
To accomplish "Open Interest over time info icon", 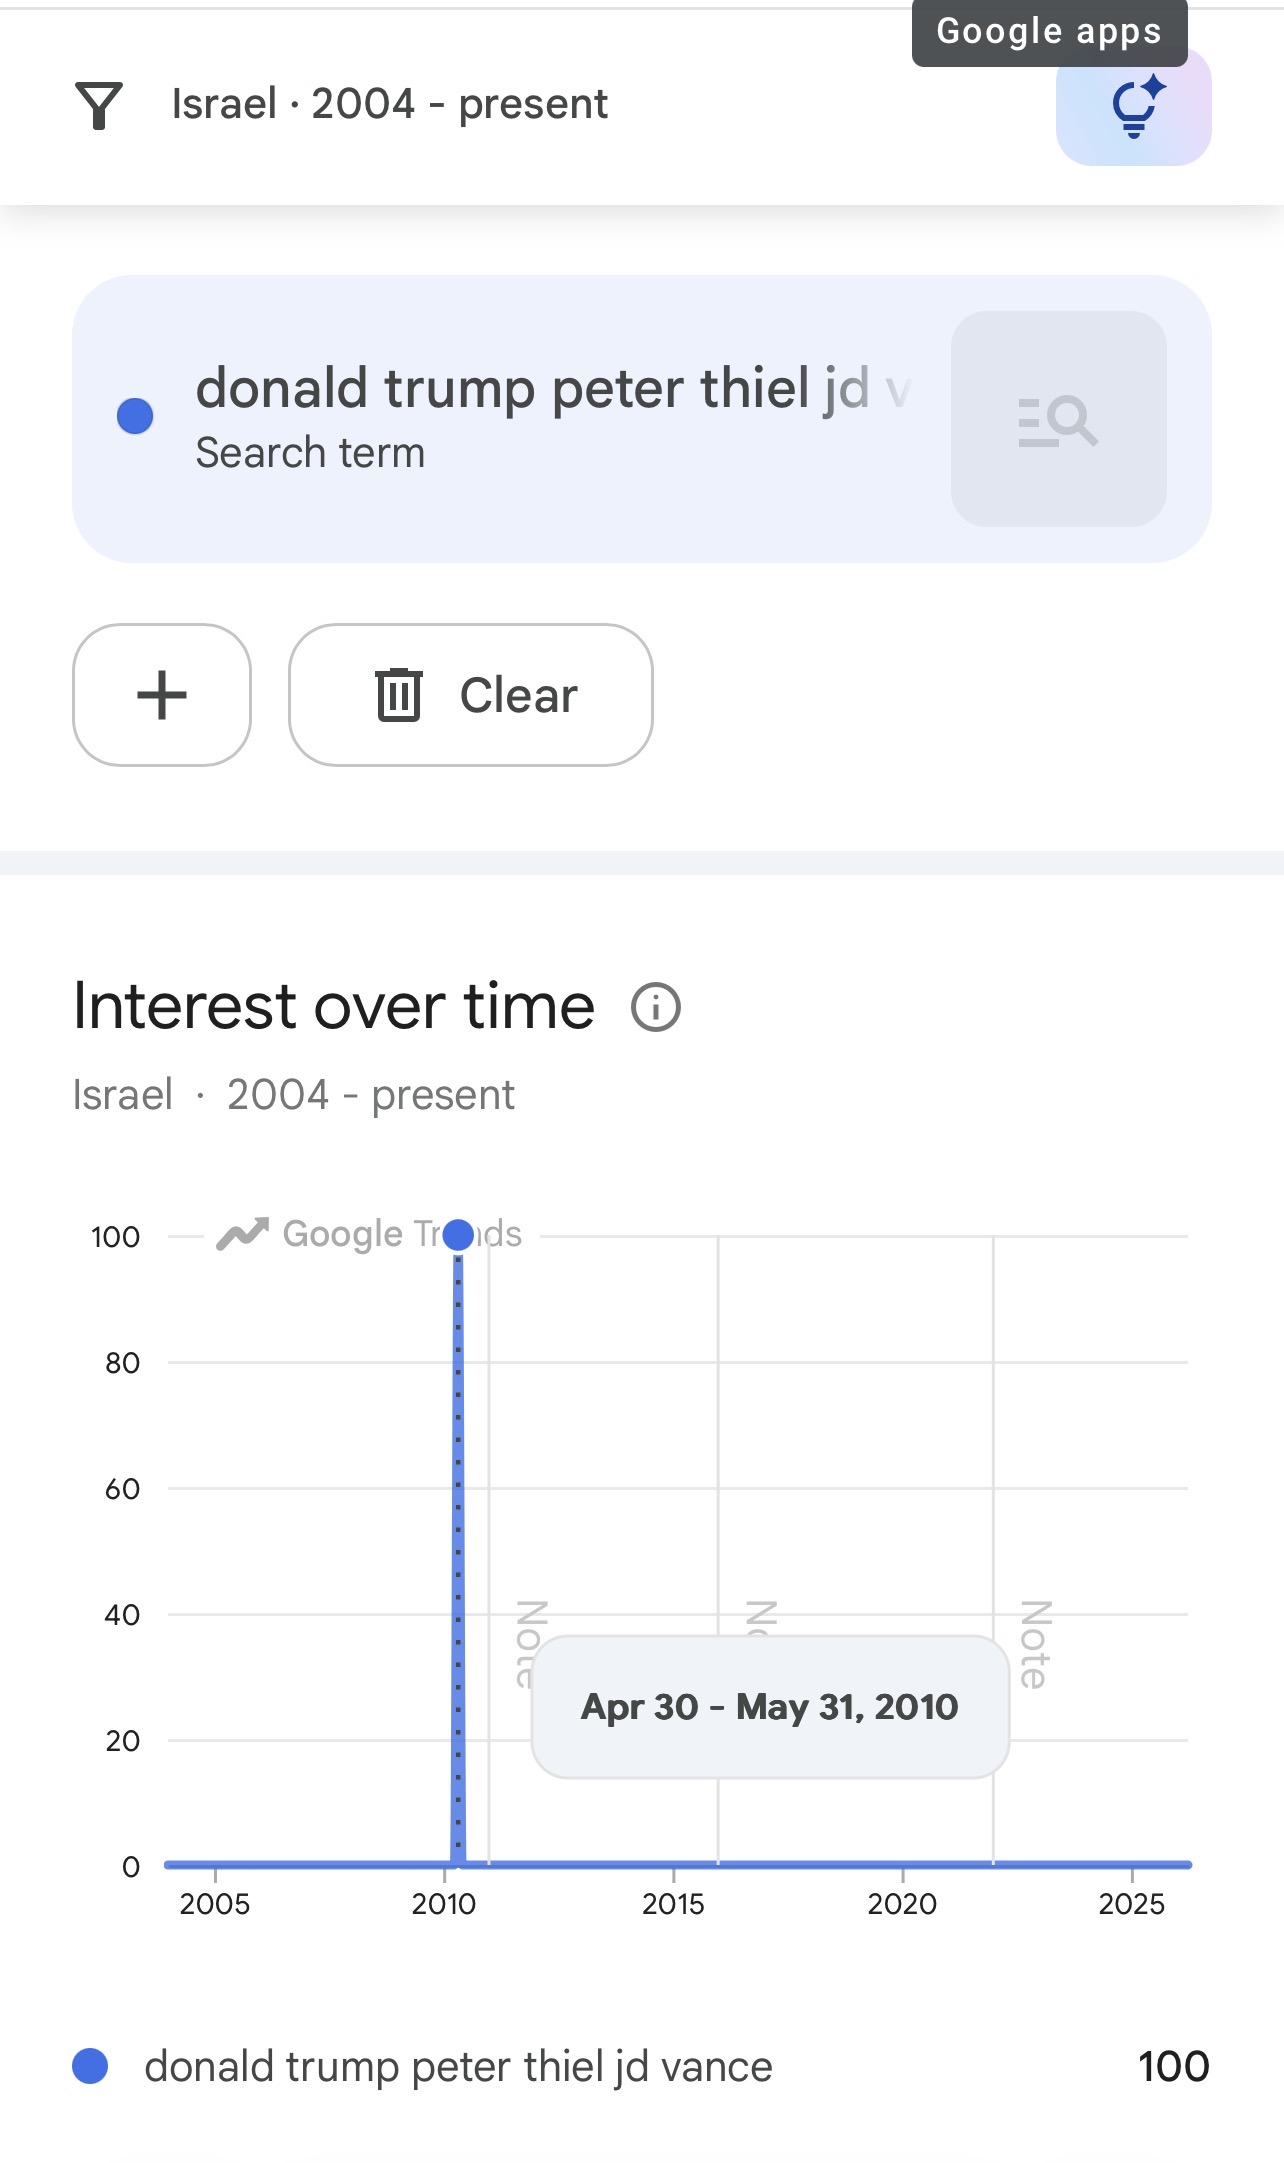I will tap(655, 1007).
